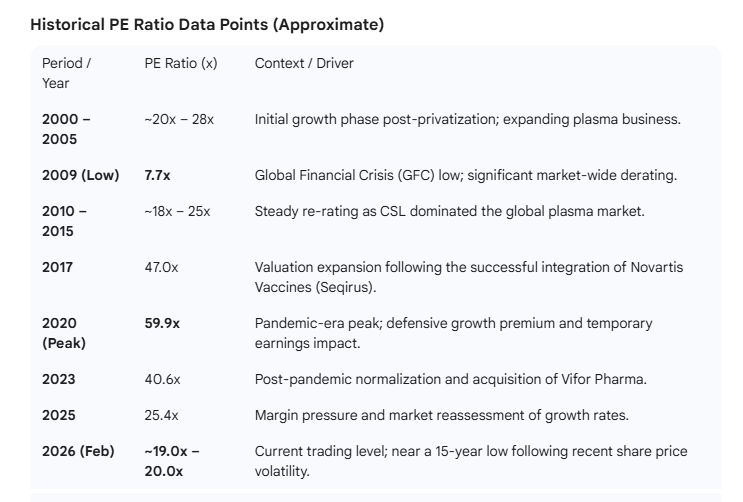Select the bold '7.7x' PE ratio

(x=158, y=175)
